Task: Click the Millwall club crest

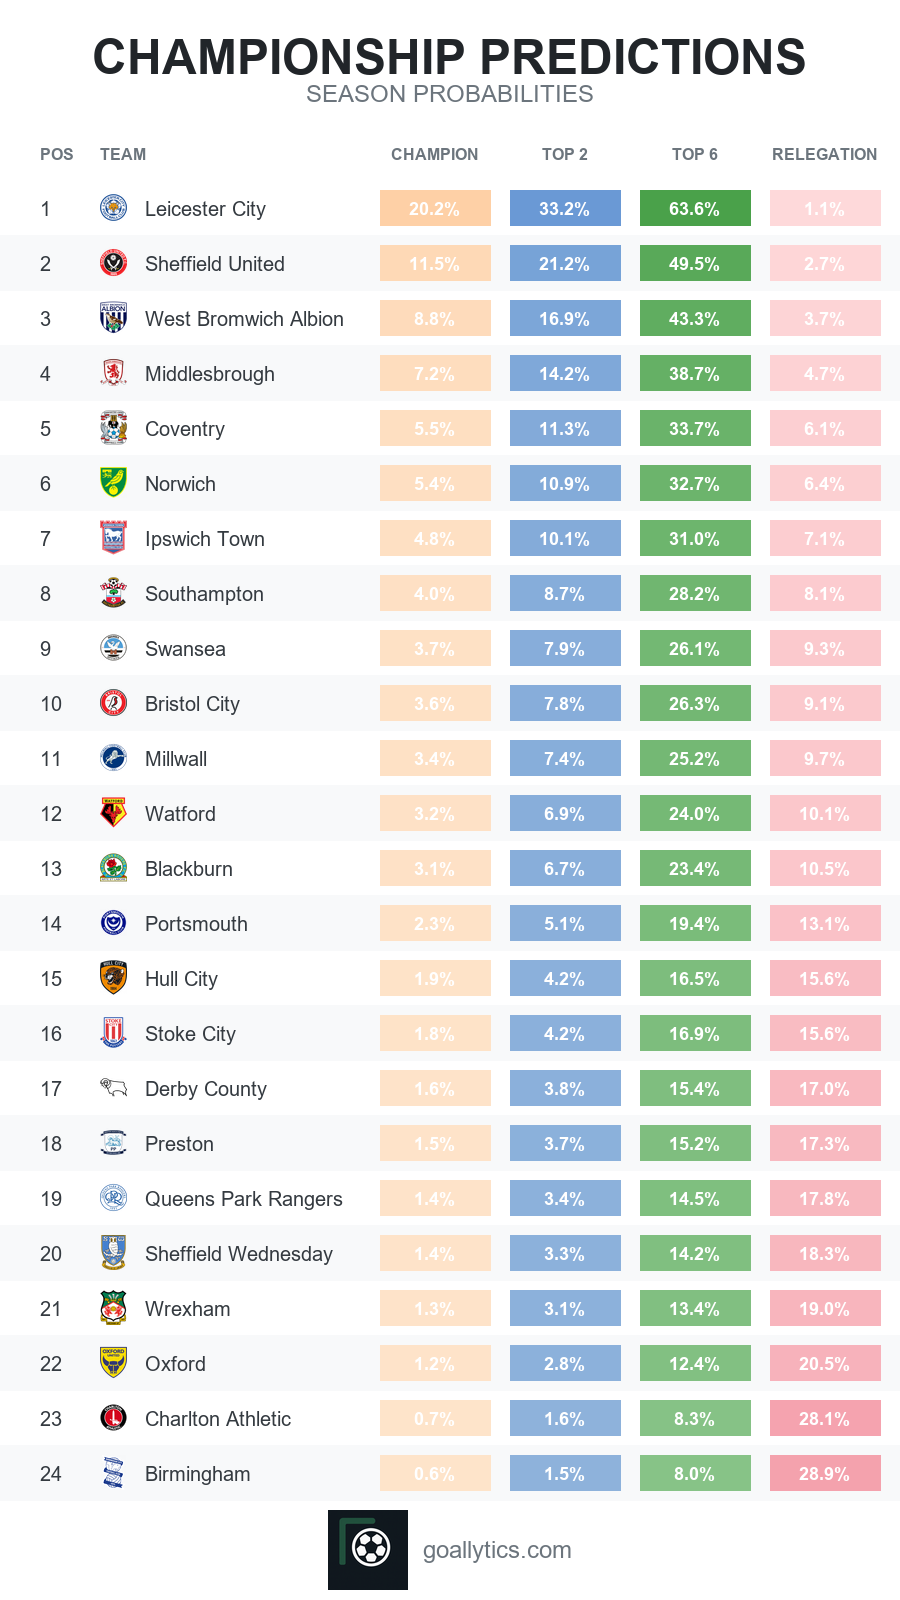Action: coord(114,758)
